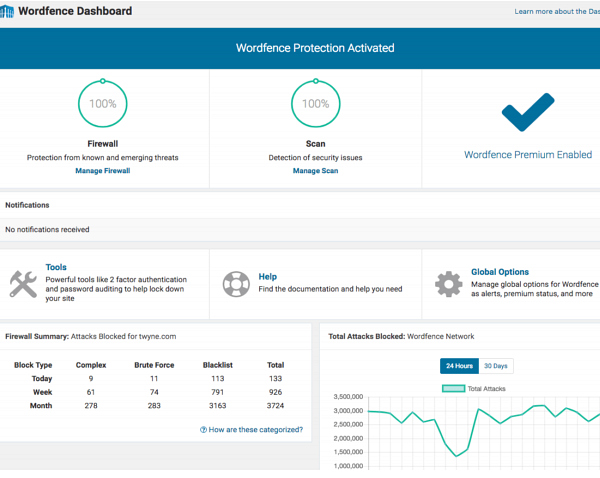
Task: Open the Manage Firewall link
Action: coord(103,171)
